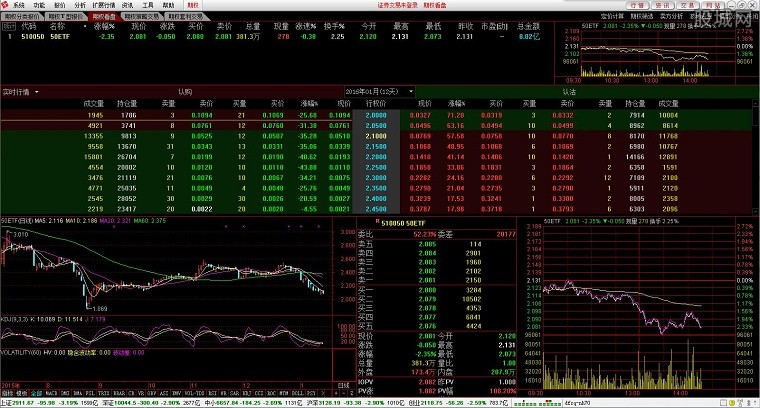
Task: Open the 帮助 menu
Action: (168, 5)
